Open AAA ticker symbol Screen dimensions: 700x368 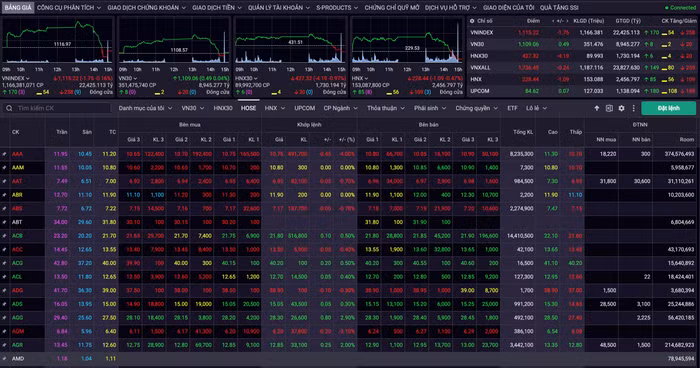click(17, 154)
